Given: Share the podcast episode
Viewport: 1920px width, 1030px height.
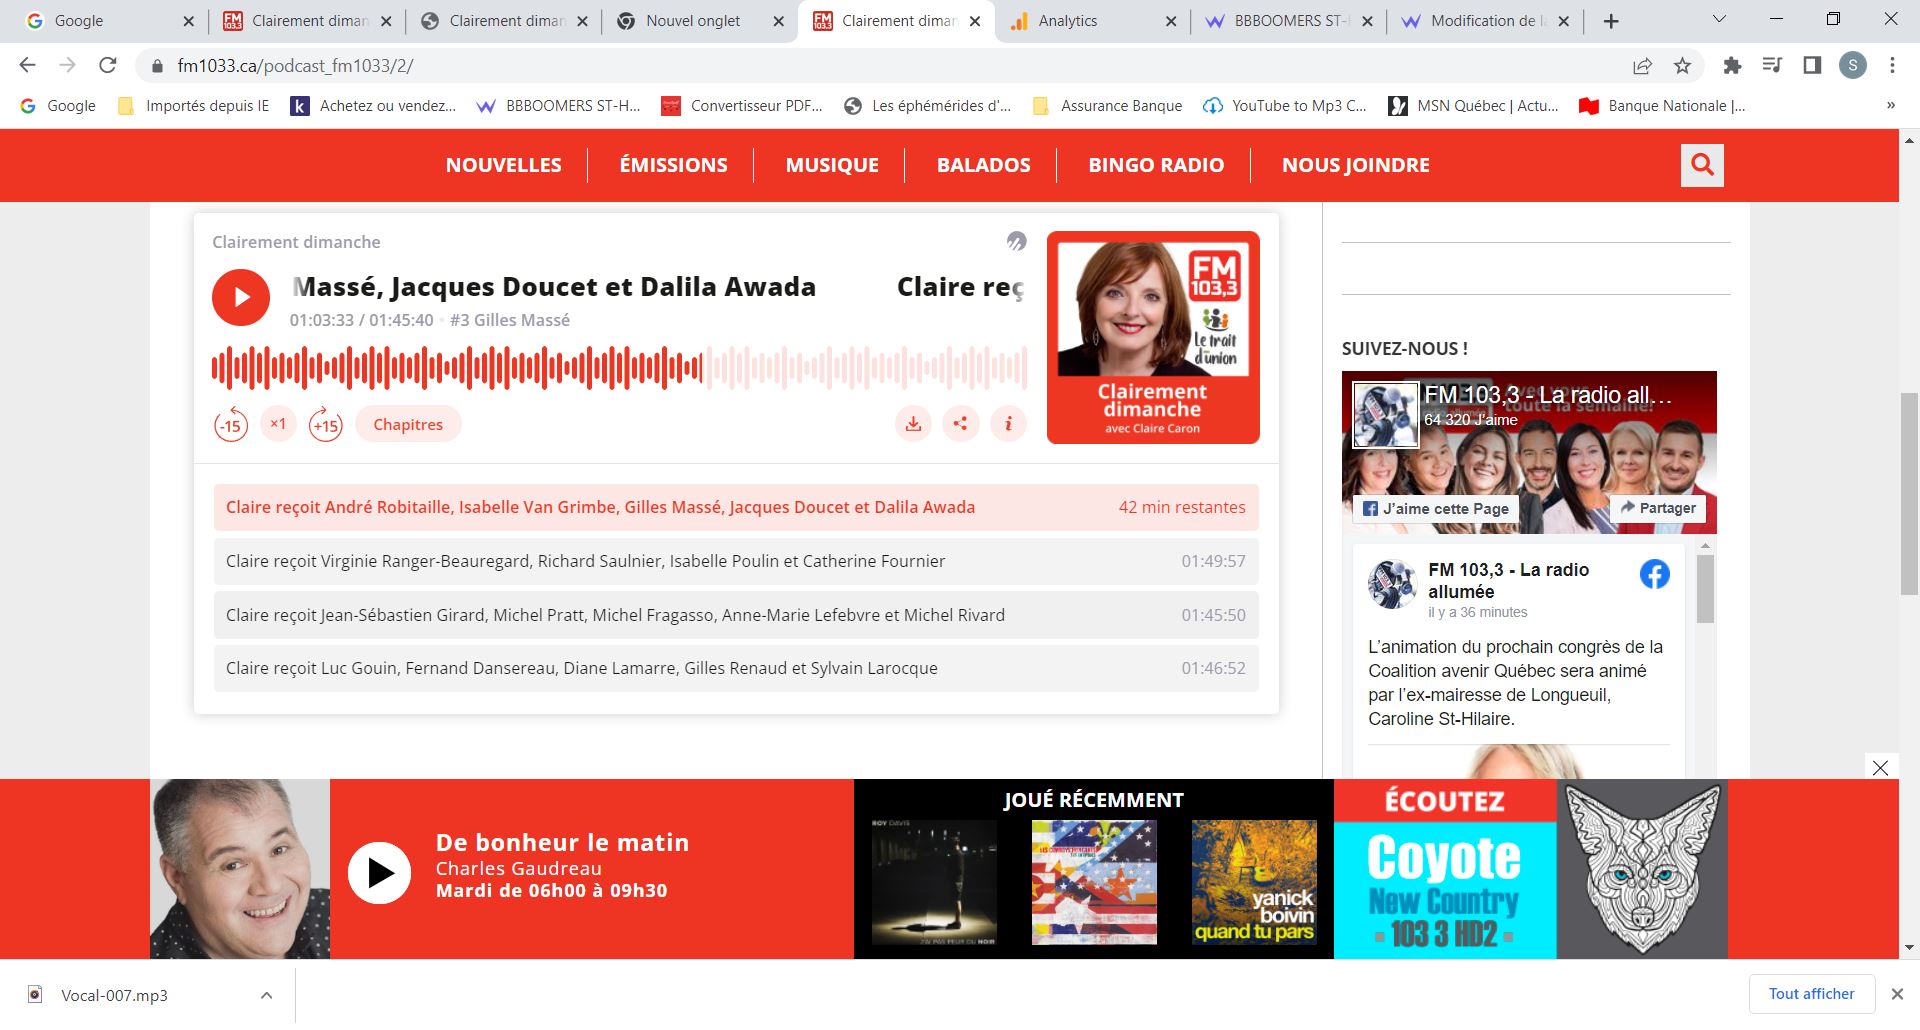Looking at the screenshot, I should (x=961, y=424).
